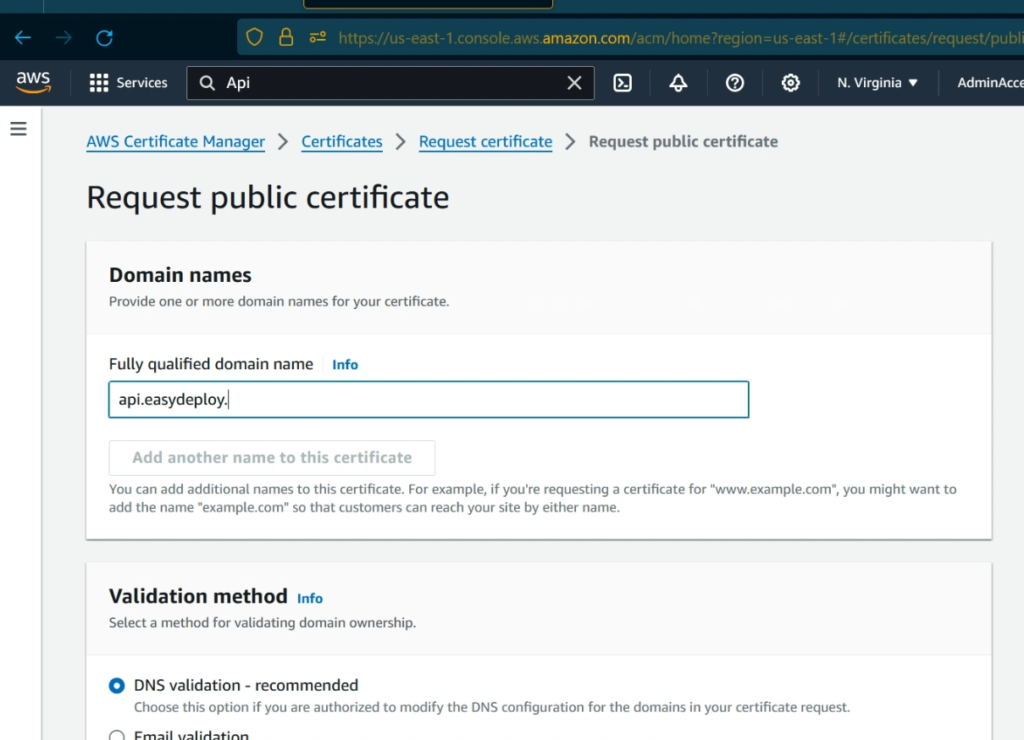Screen dimensions: 1024x740
Task: Click the browser reload icon
Action: point(103,38)
